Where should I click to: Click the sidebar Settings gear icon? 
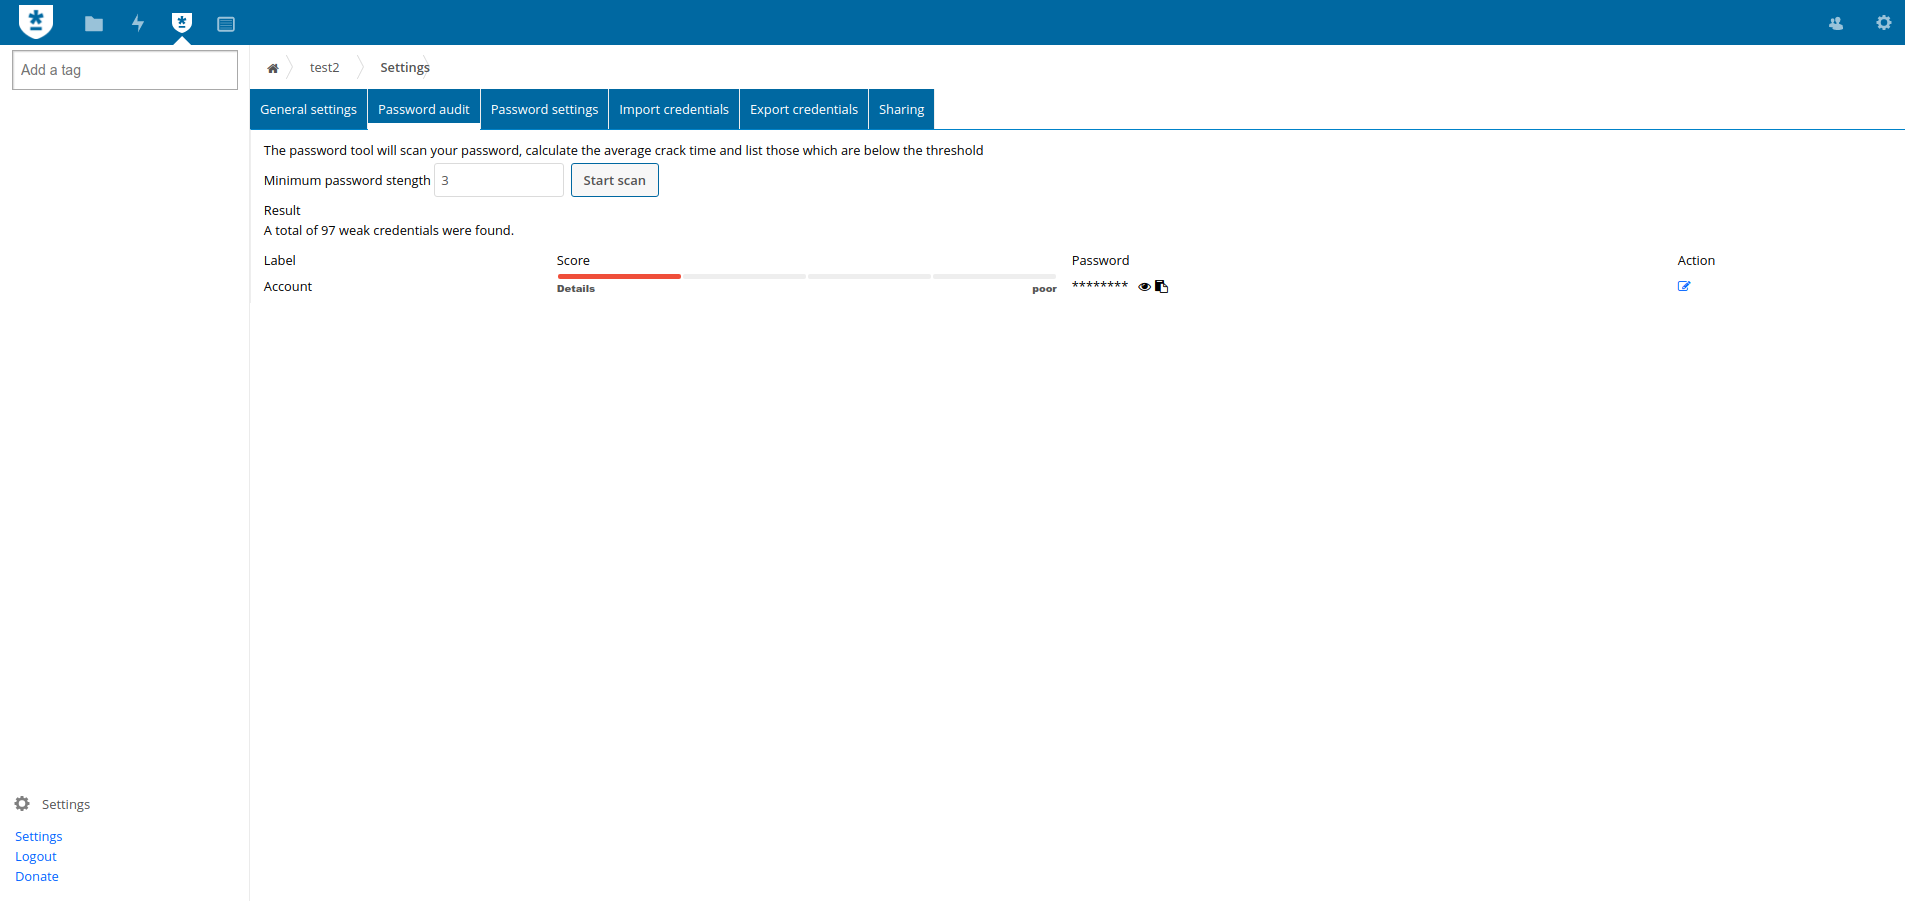[22, 804]
